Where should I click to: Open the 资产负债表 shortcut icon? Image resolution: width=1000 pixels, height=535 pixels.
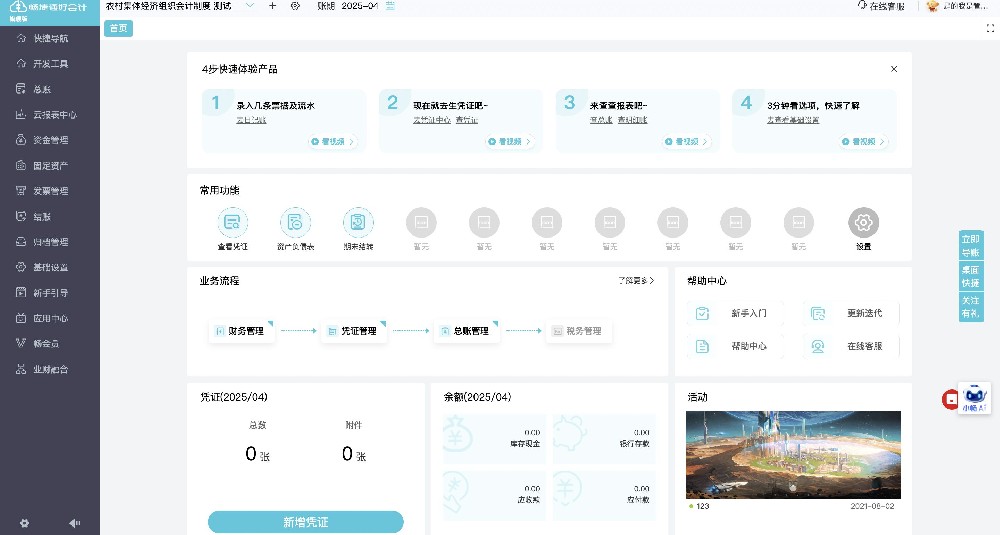(295, 222)
